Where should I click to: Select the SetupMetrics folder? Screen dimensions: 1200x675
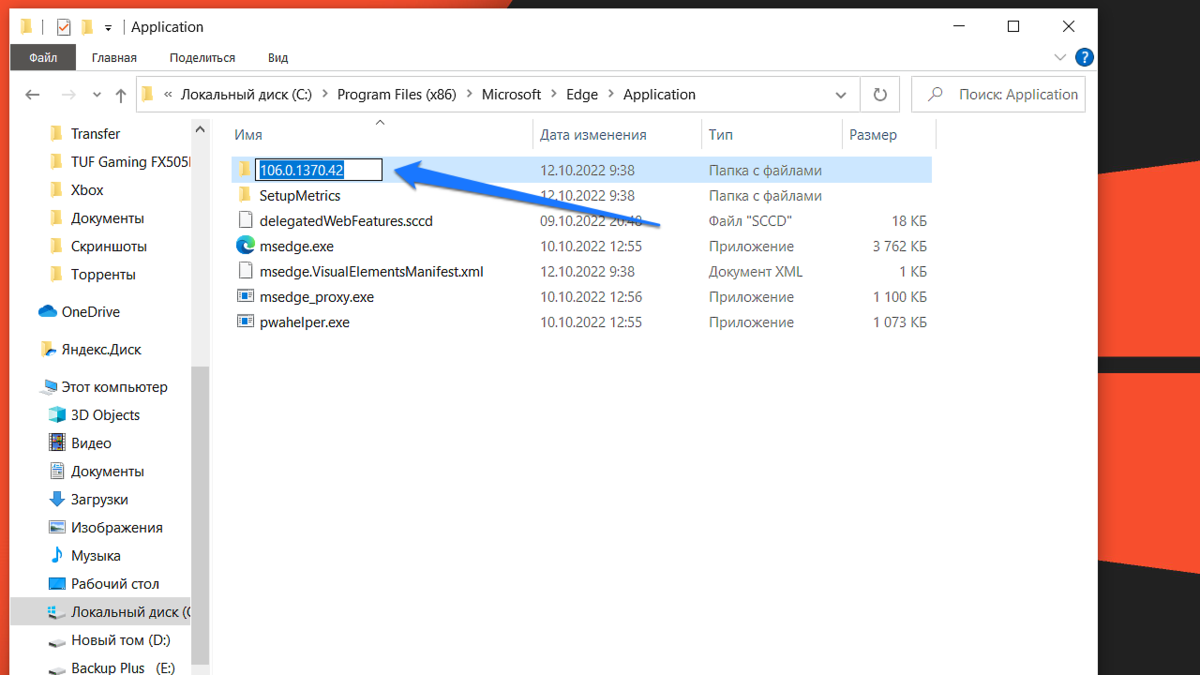click(300, 196)
